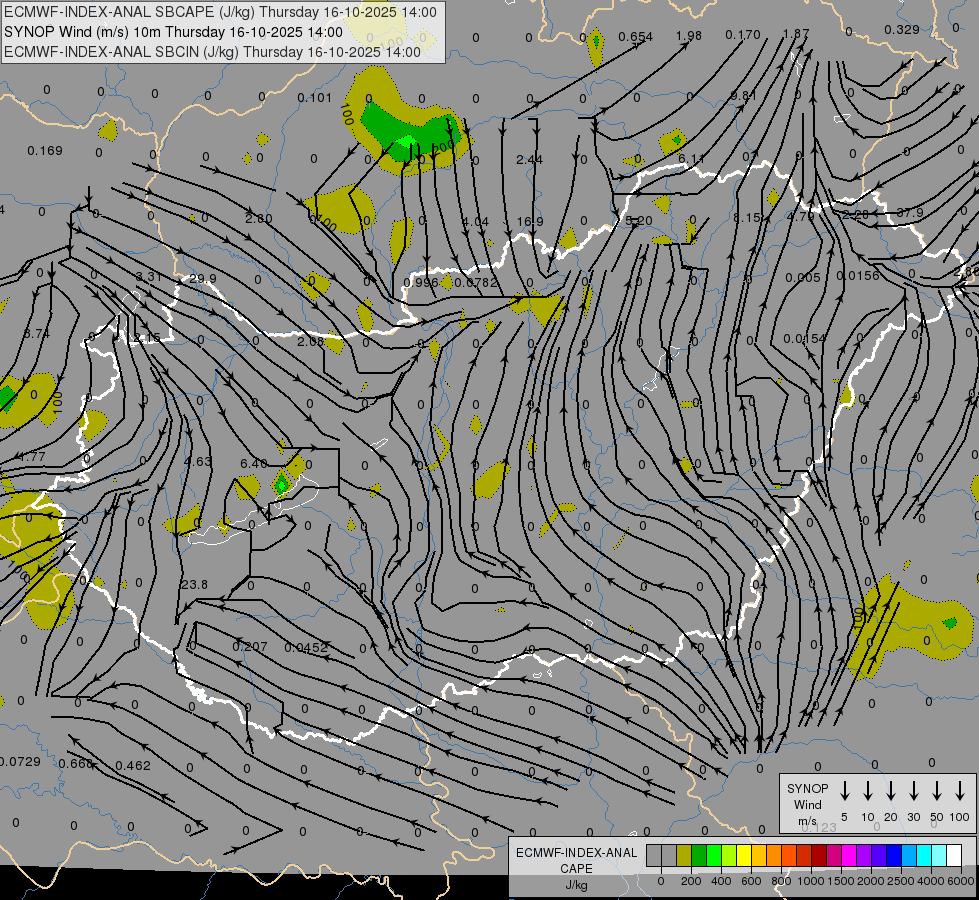The width and height of the screenshot is (979, 900).
Task: Click the 23.8 value on the map
Action: point(194,585)
